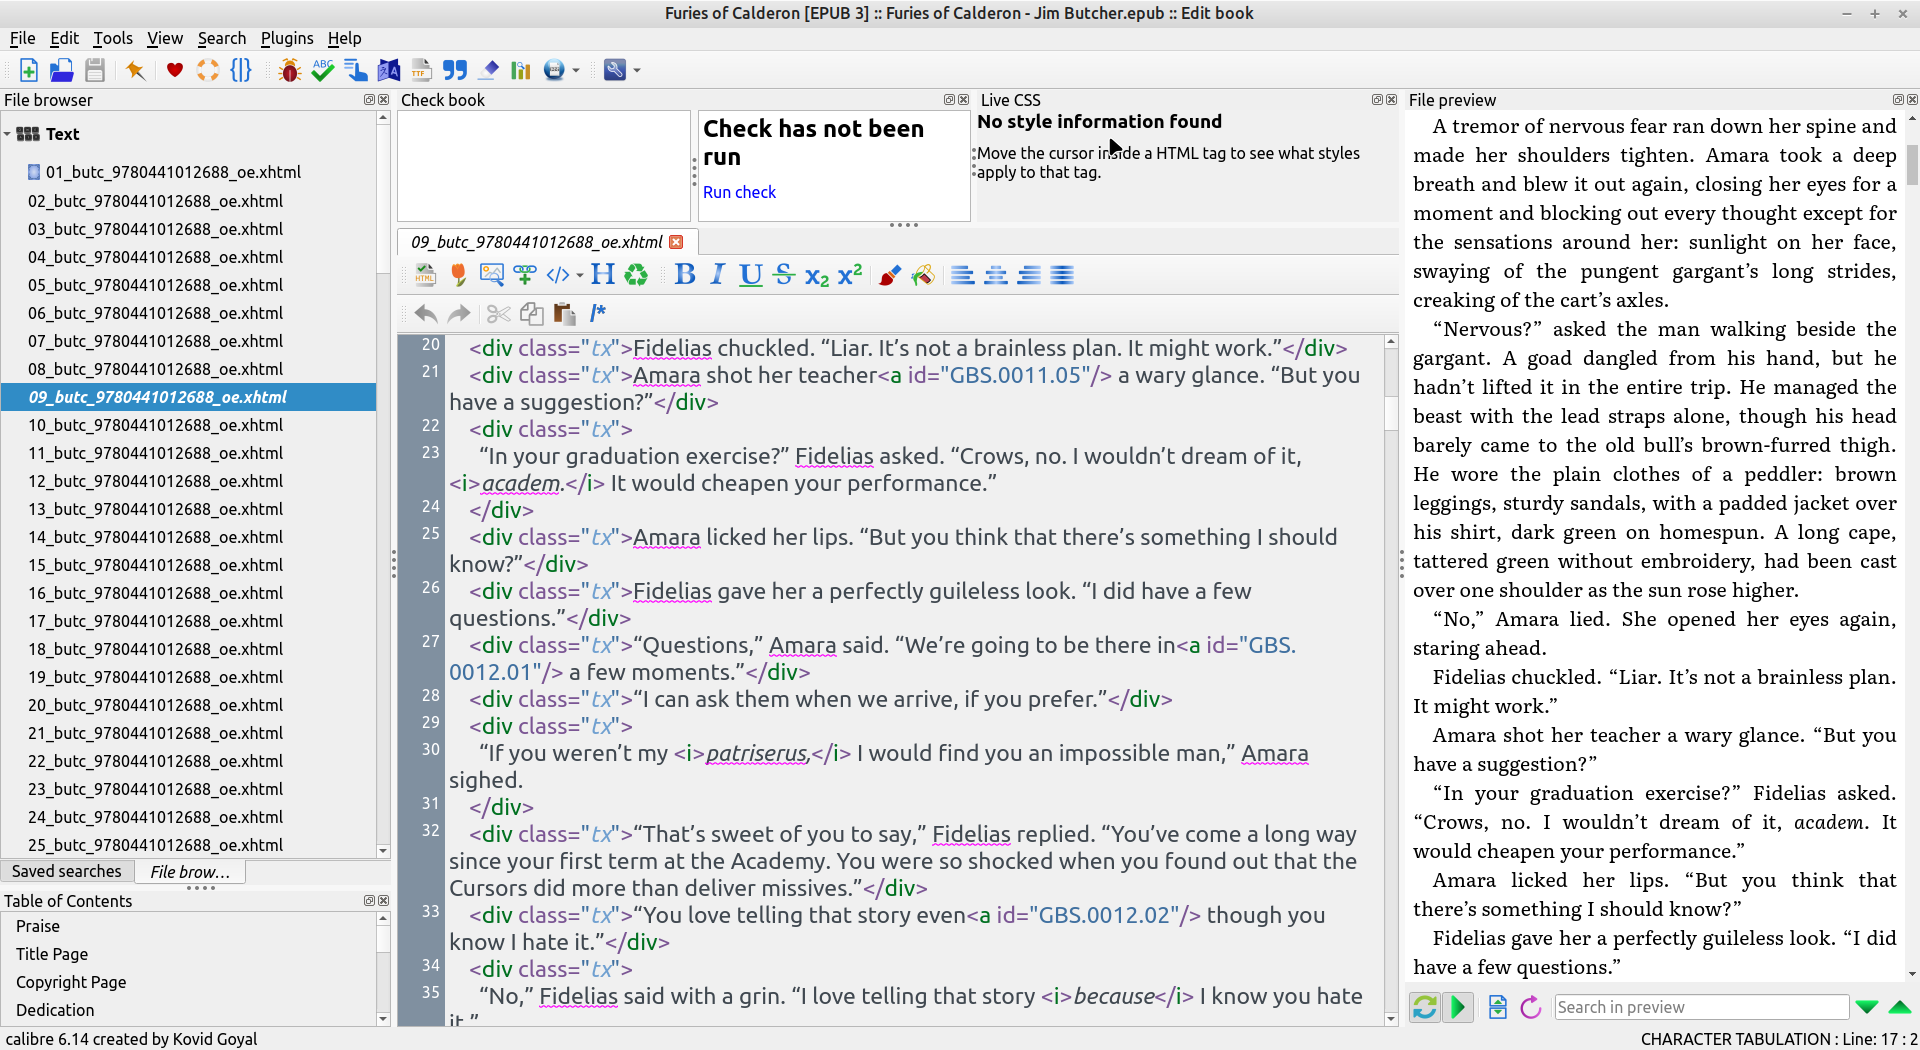Apply bold formatting with B icon
The width and height of the screenshot is (1920, 1050).
(x=684, y=275)
